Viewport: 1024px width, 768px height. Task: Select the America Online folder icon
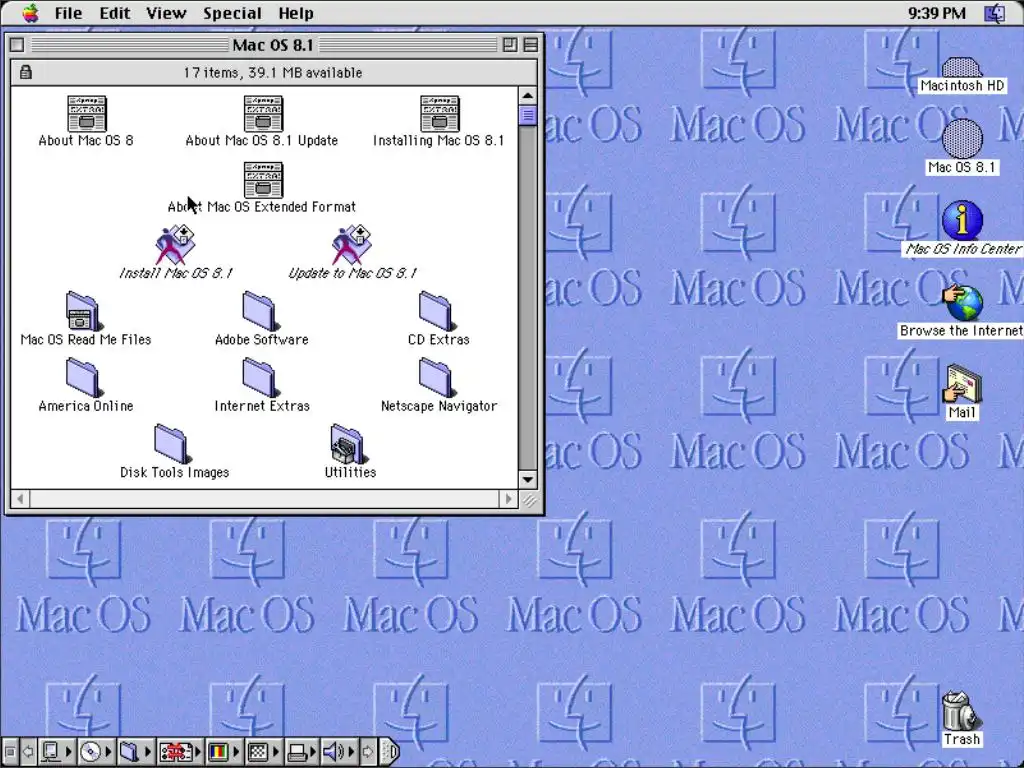point(84,378)
